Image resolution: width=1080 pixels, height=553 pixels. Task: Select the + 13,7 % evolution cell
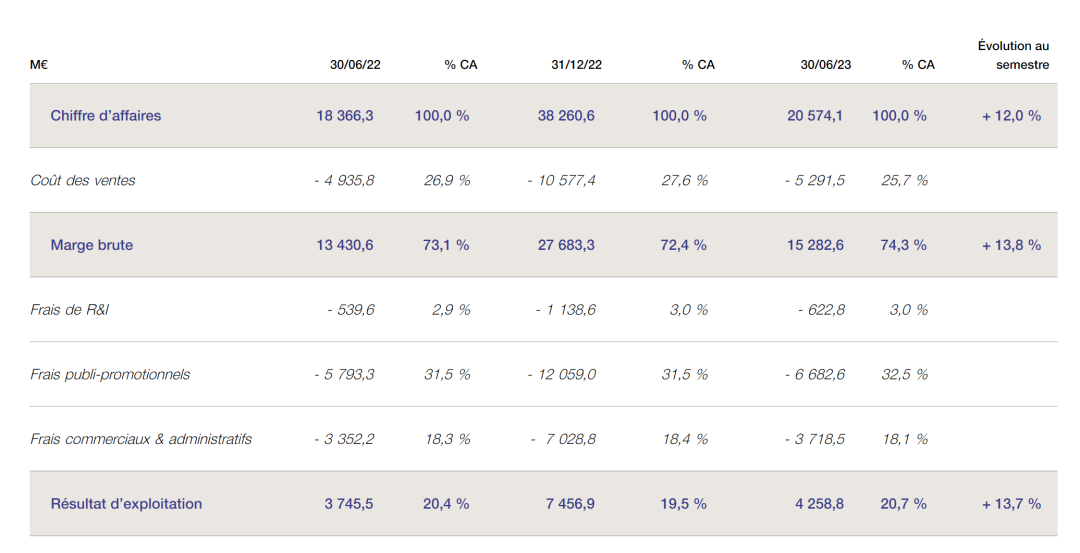tap(1011, 504)
